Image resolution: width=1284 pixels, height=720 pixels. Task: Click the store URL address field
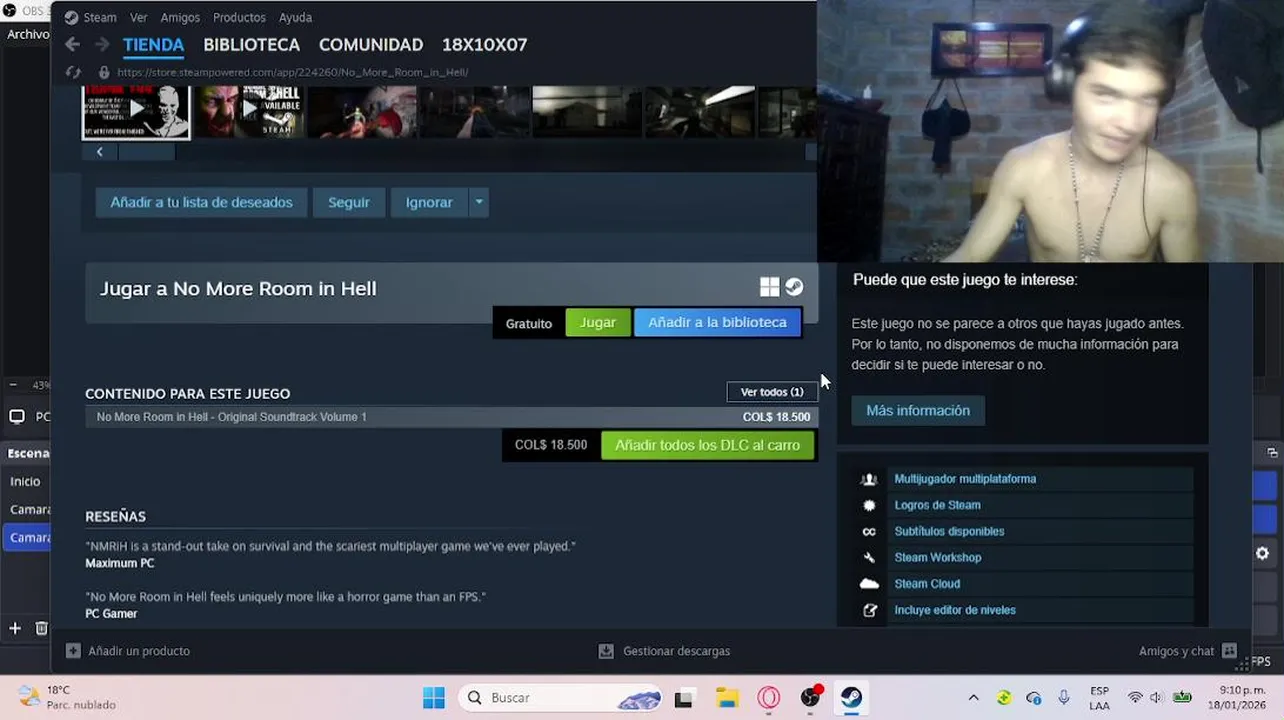pos(292,72)
